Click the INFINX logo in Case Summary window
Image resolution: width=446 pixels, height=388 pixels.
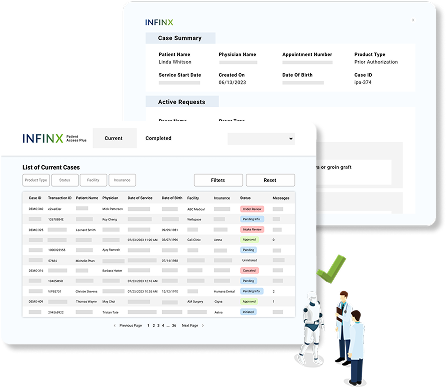(159, 22)
